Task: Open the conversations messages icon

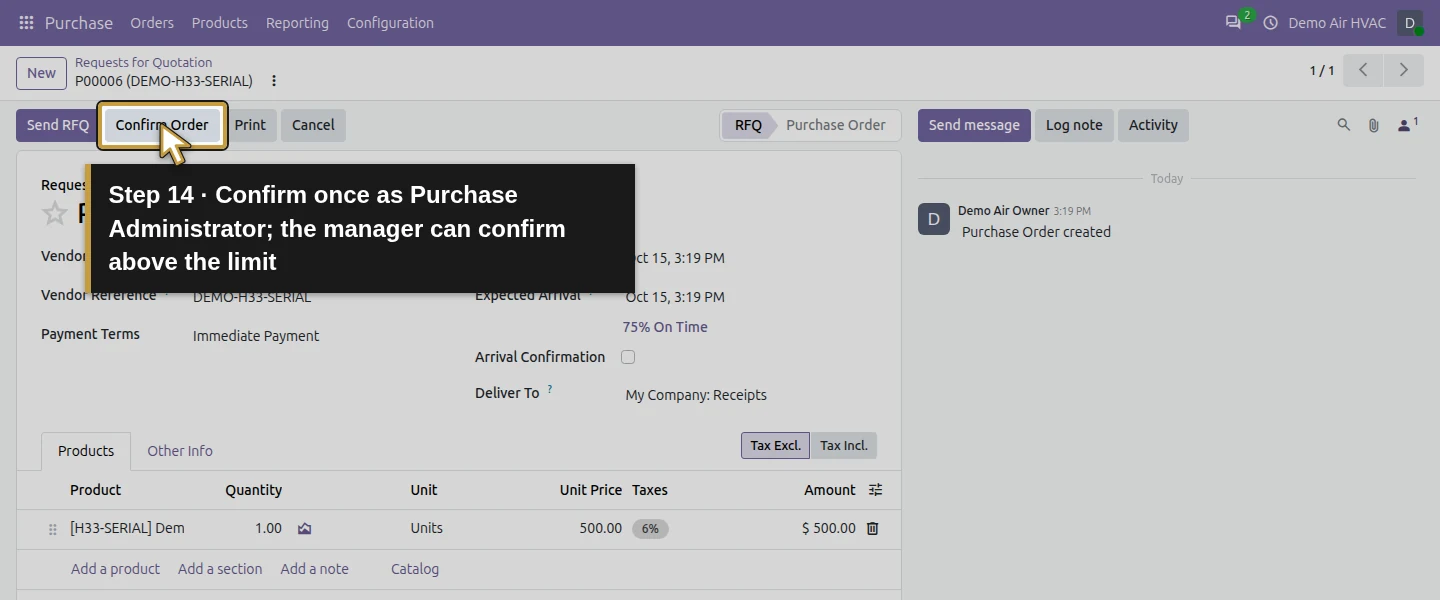Action: pyautogui.click(x=1233, y=22)
